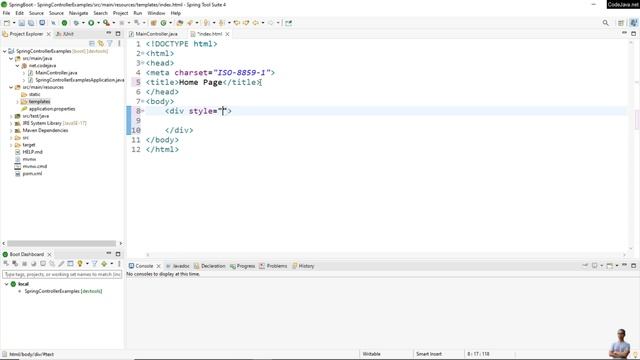Click 'Smart Insert' in the status bar
The image size is (640, 360).
(x=429, y=354)
